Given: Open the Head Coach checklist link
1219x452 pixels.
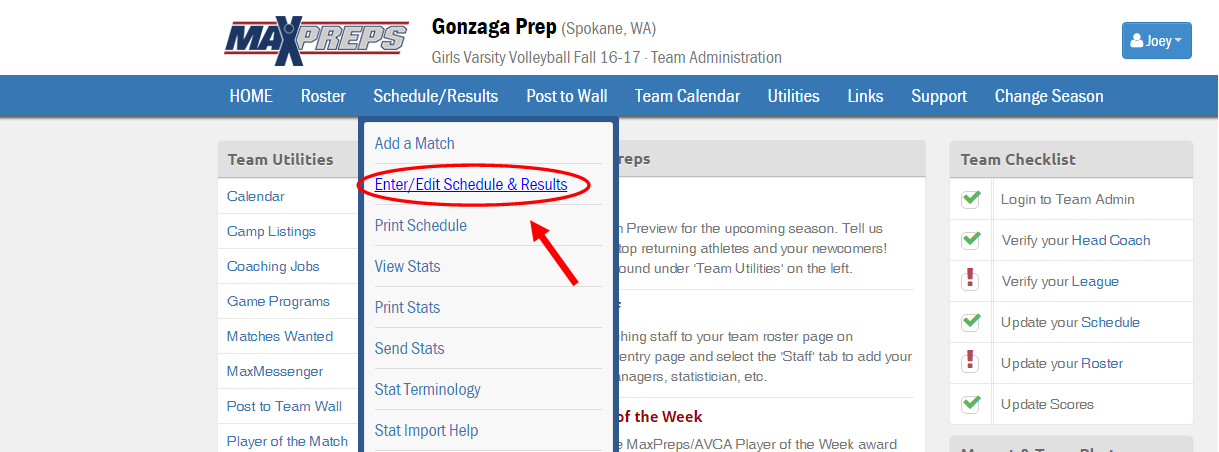Looking at the screenshot, I should [x=1111, y=241].
